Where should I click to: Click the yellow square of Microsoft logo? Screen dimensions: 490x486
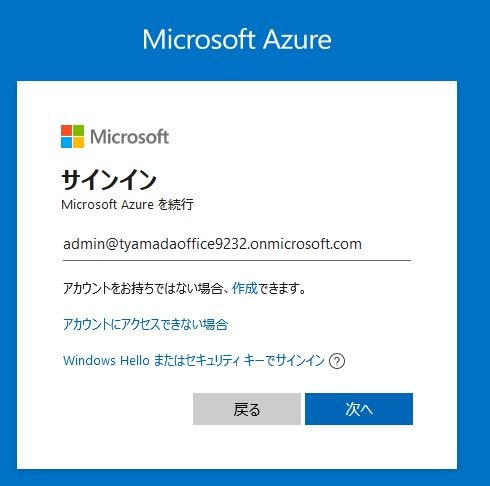coord(78,142)
